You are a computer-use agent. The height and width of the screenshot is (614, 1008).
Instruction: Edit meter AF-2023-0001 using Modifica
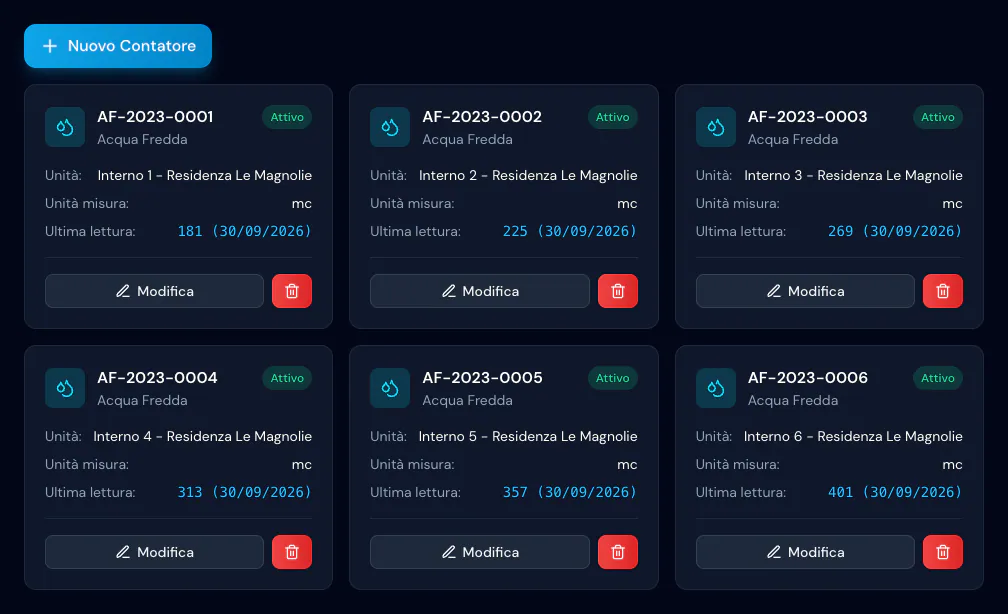[x=154, y=291]
